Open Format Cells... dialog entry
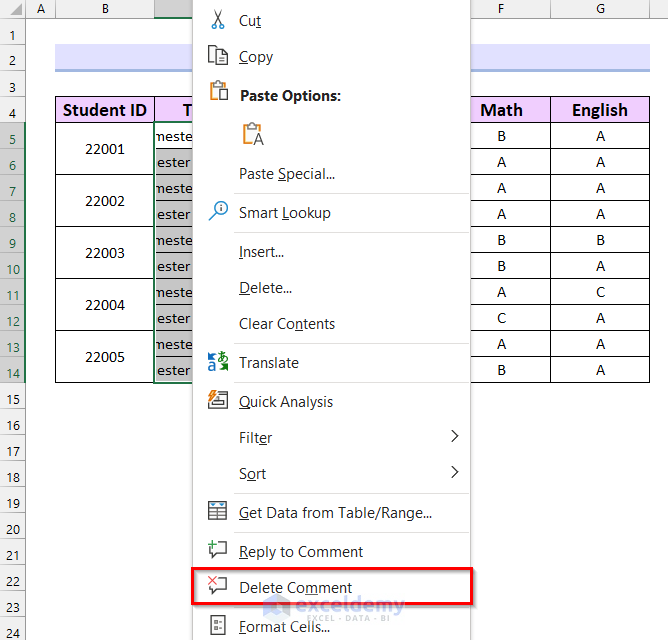 click(284, 627)
